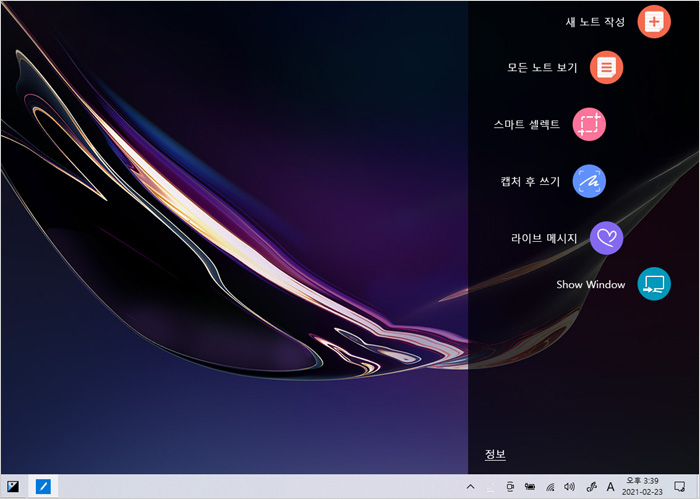Click the blue pen app in taskbar
700x499 pixels.
(43, 487)
